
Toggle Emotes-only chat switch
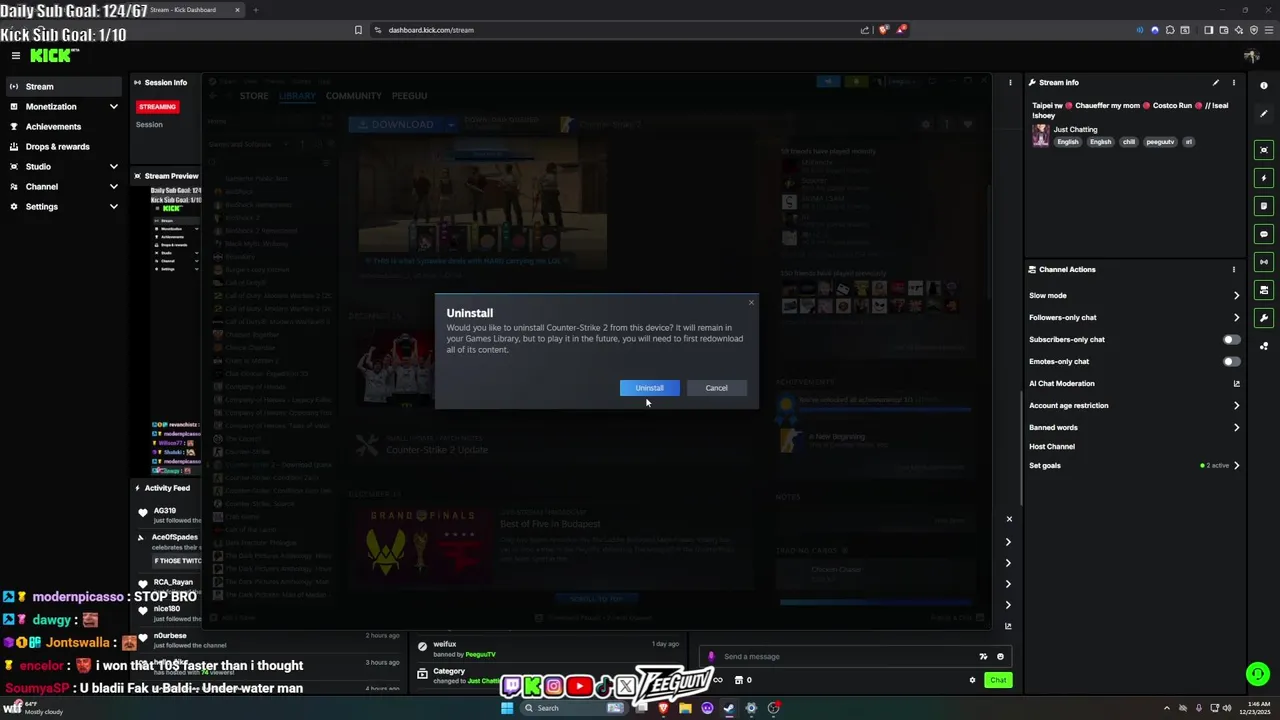1231,362
